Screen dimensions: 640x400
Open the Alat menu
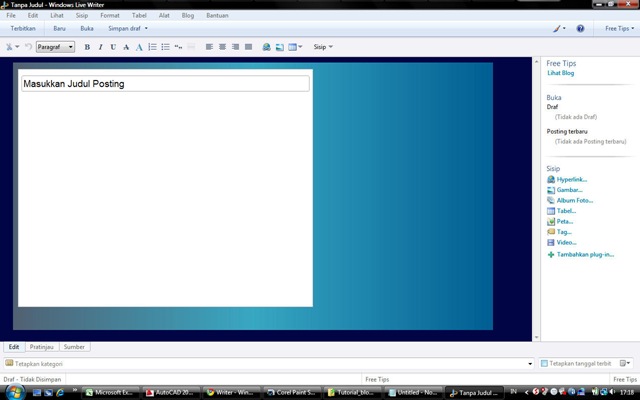(x=164, y=16)
